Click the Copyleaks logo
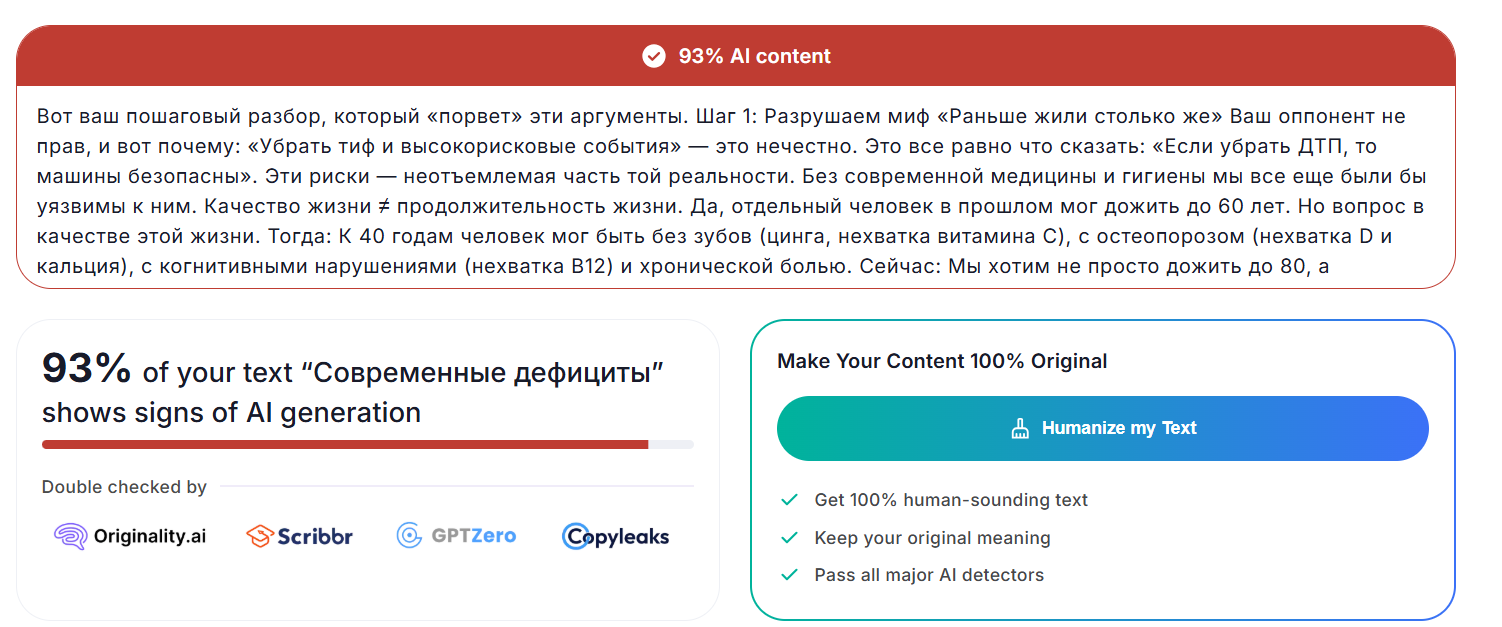 [x=615, y=537]
